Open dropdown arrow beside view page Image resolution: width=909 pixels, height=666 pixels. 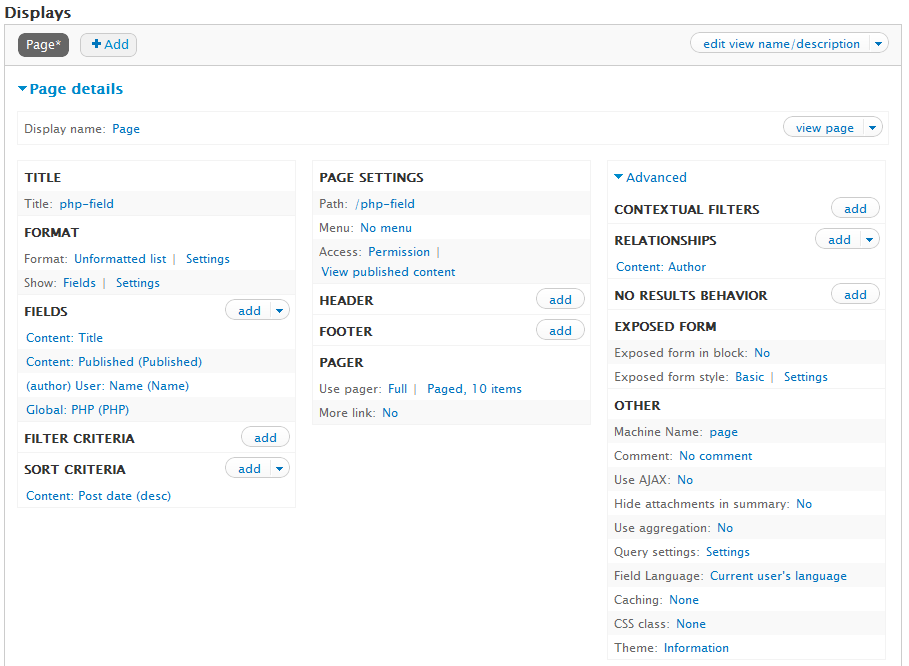872,128
